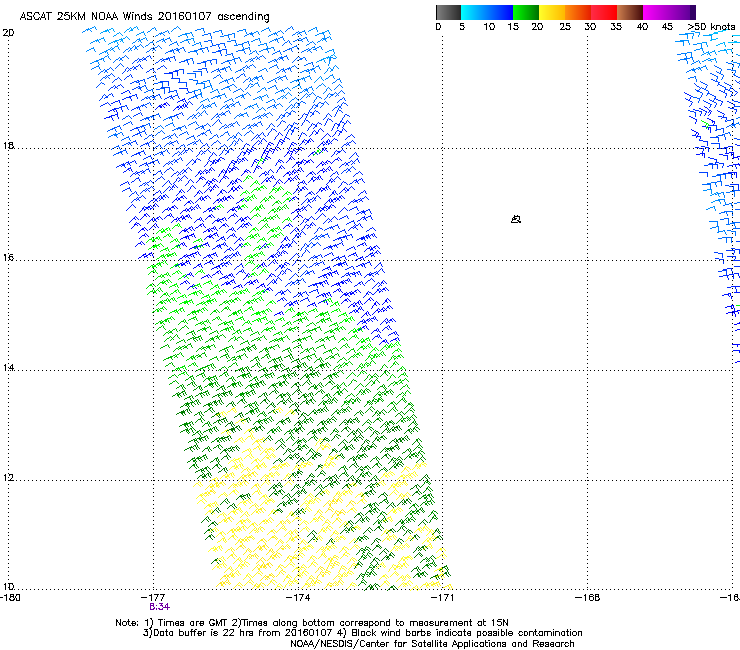This screenshot has height=650, width=740.
Task: Select the gray 0-5 knots color bar segment
Action: point(448,12)
